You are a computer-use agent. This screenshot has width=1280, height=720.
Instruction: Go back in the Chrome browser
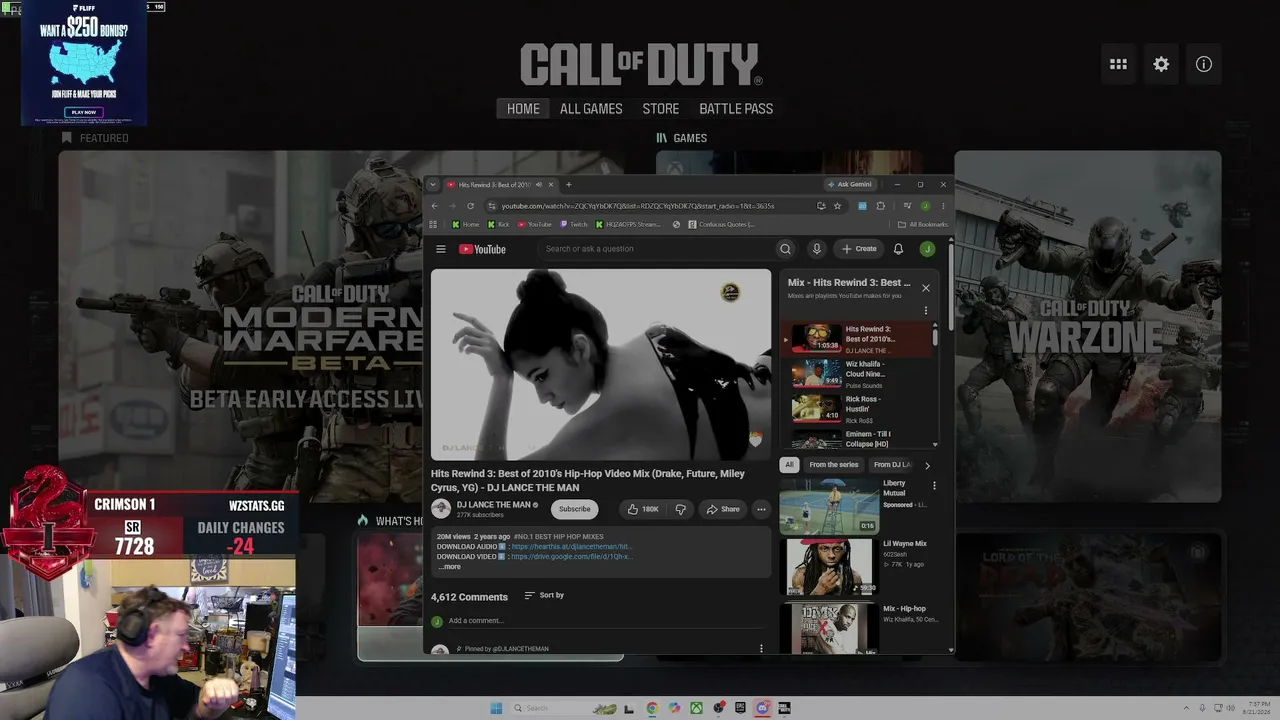434,206
